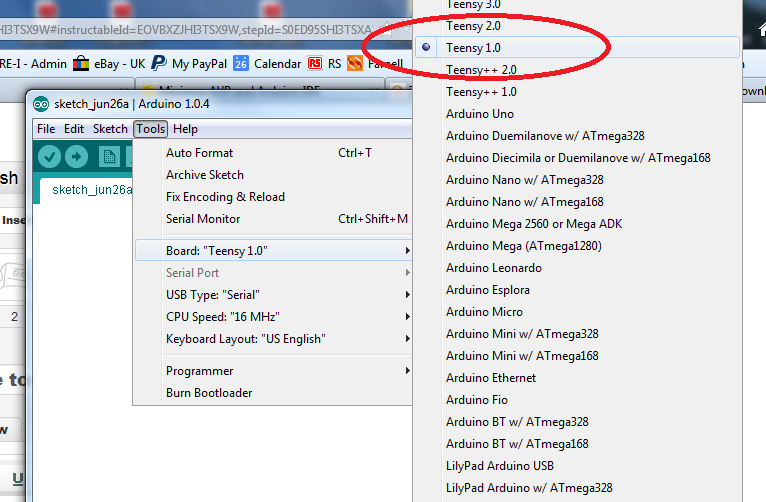Click the Arduino logo in title bar
The height and width of the screenshot is (502, 766).
[x=41, y=104]
